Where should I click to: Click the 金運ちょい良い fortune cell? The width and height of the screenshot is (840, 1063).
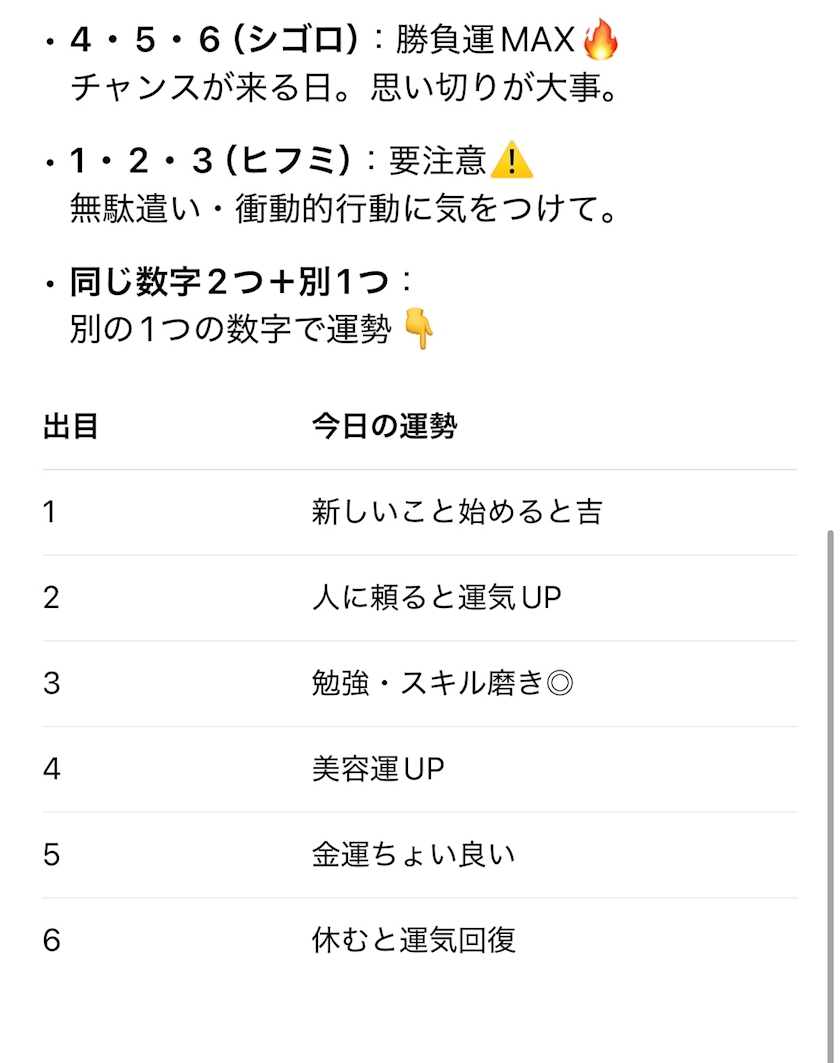click(413, 855)
